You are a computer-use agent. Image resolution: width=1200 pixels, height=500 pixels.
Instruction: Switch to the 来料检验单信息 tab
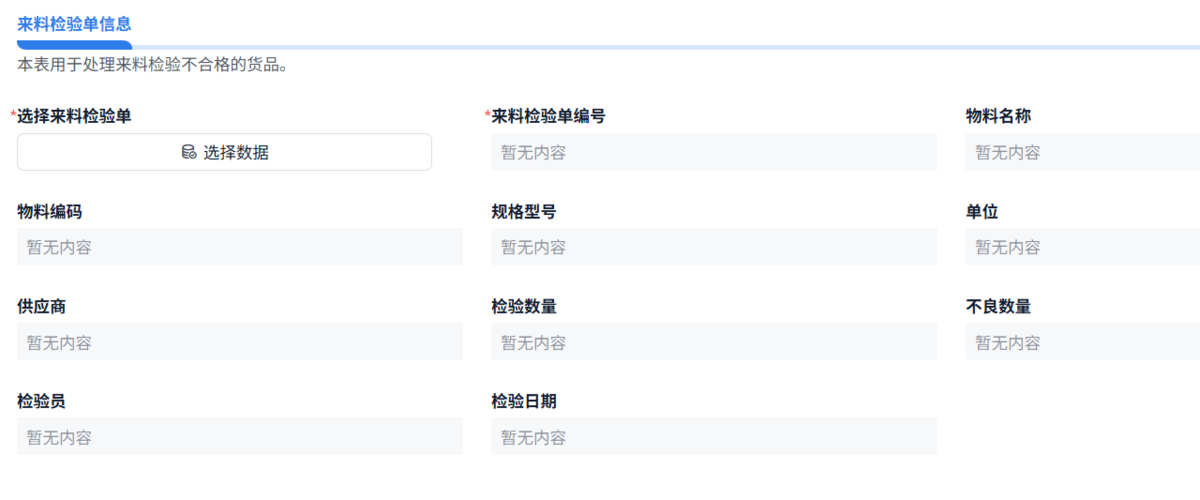[x=74, y=23]
